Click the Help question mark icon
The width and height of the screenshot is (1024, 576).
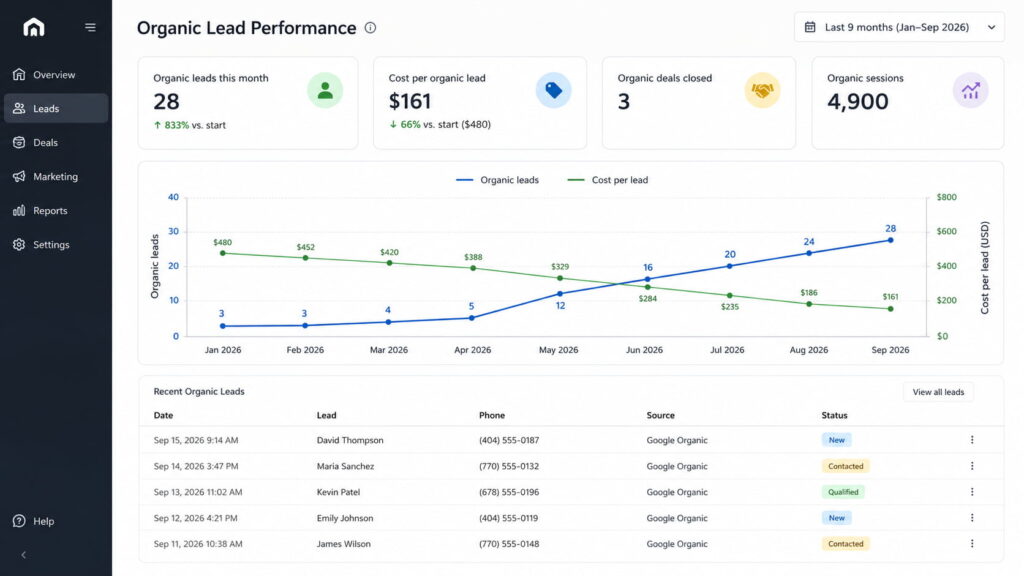[x=19, y=521]
